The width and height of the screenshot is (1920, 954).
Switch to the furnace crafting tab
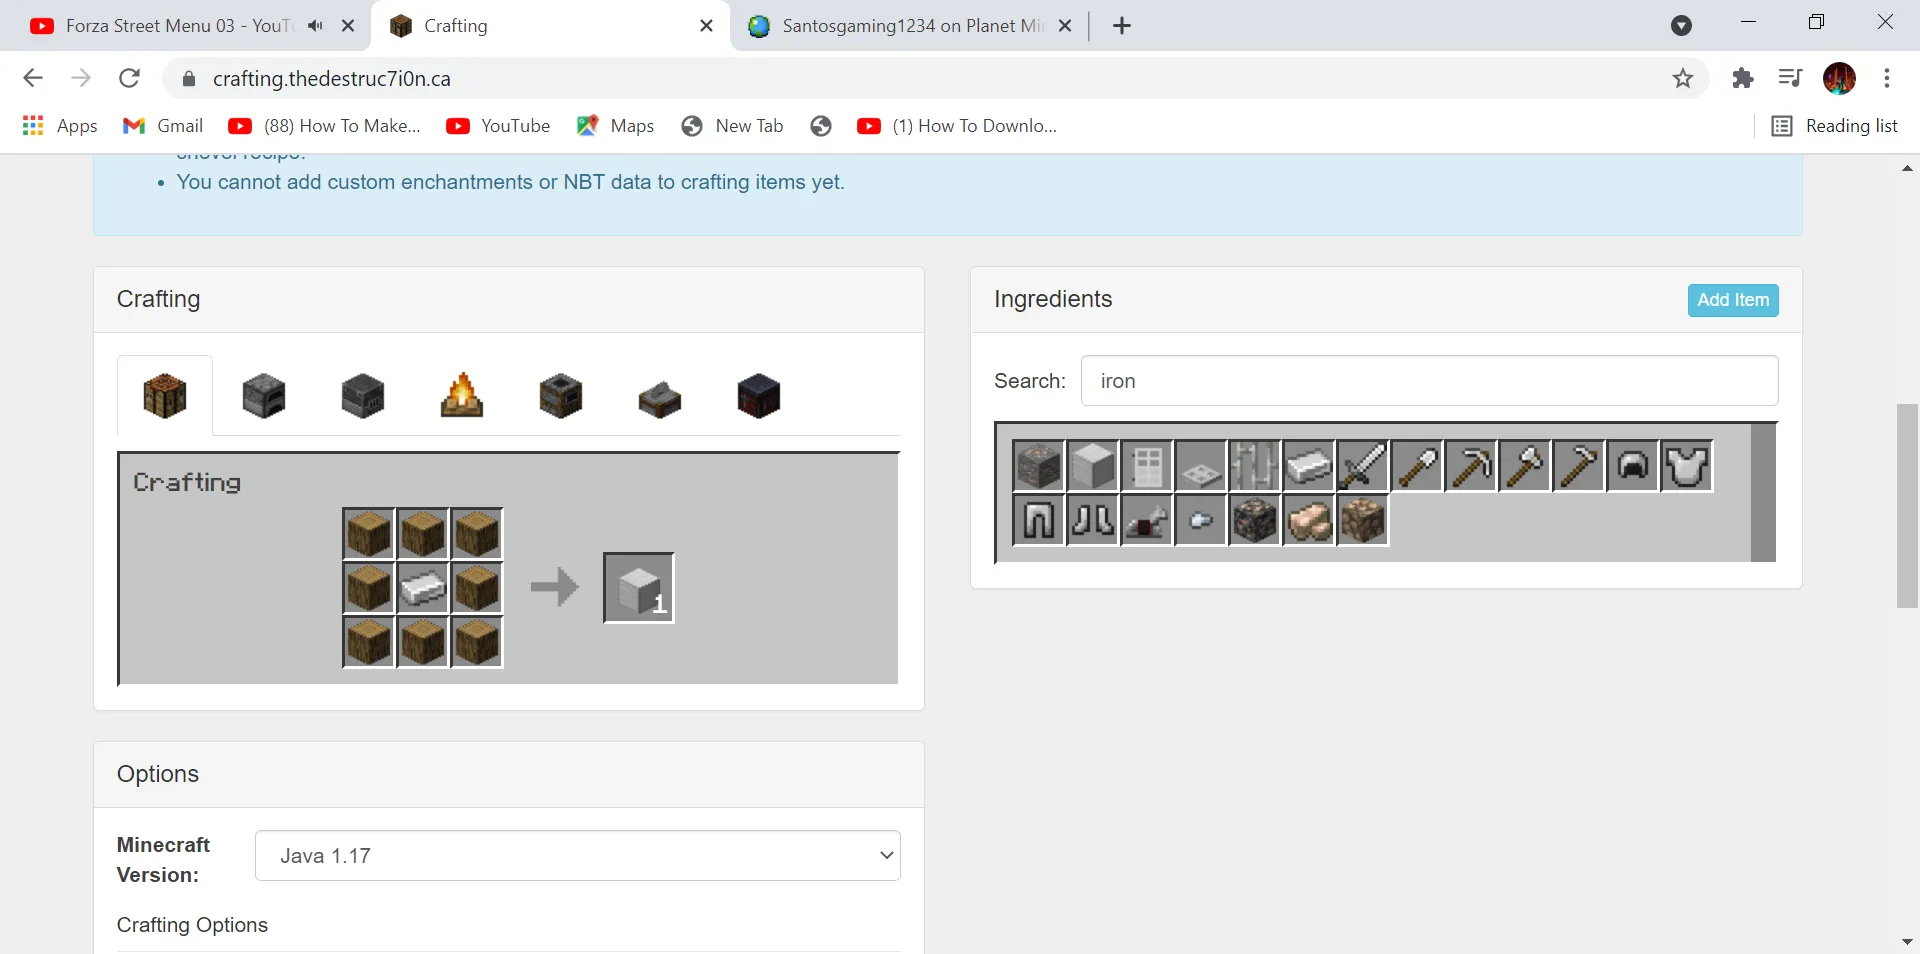coord(263,396)
